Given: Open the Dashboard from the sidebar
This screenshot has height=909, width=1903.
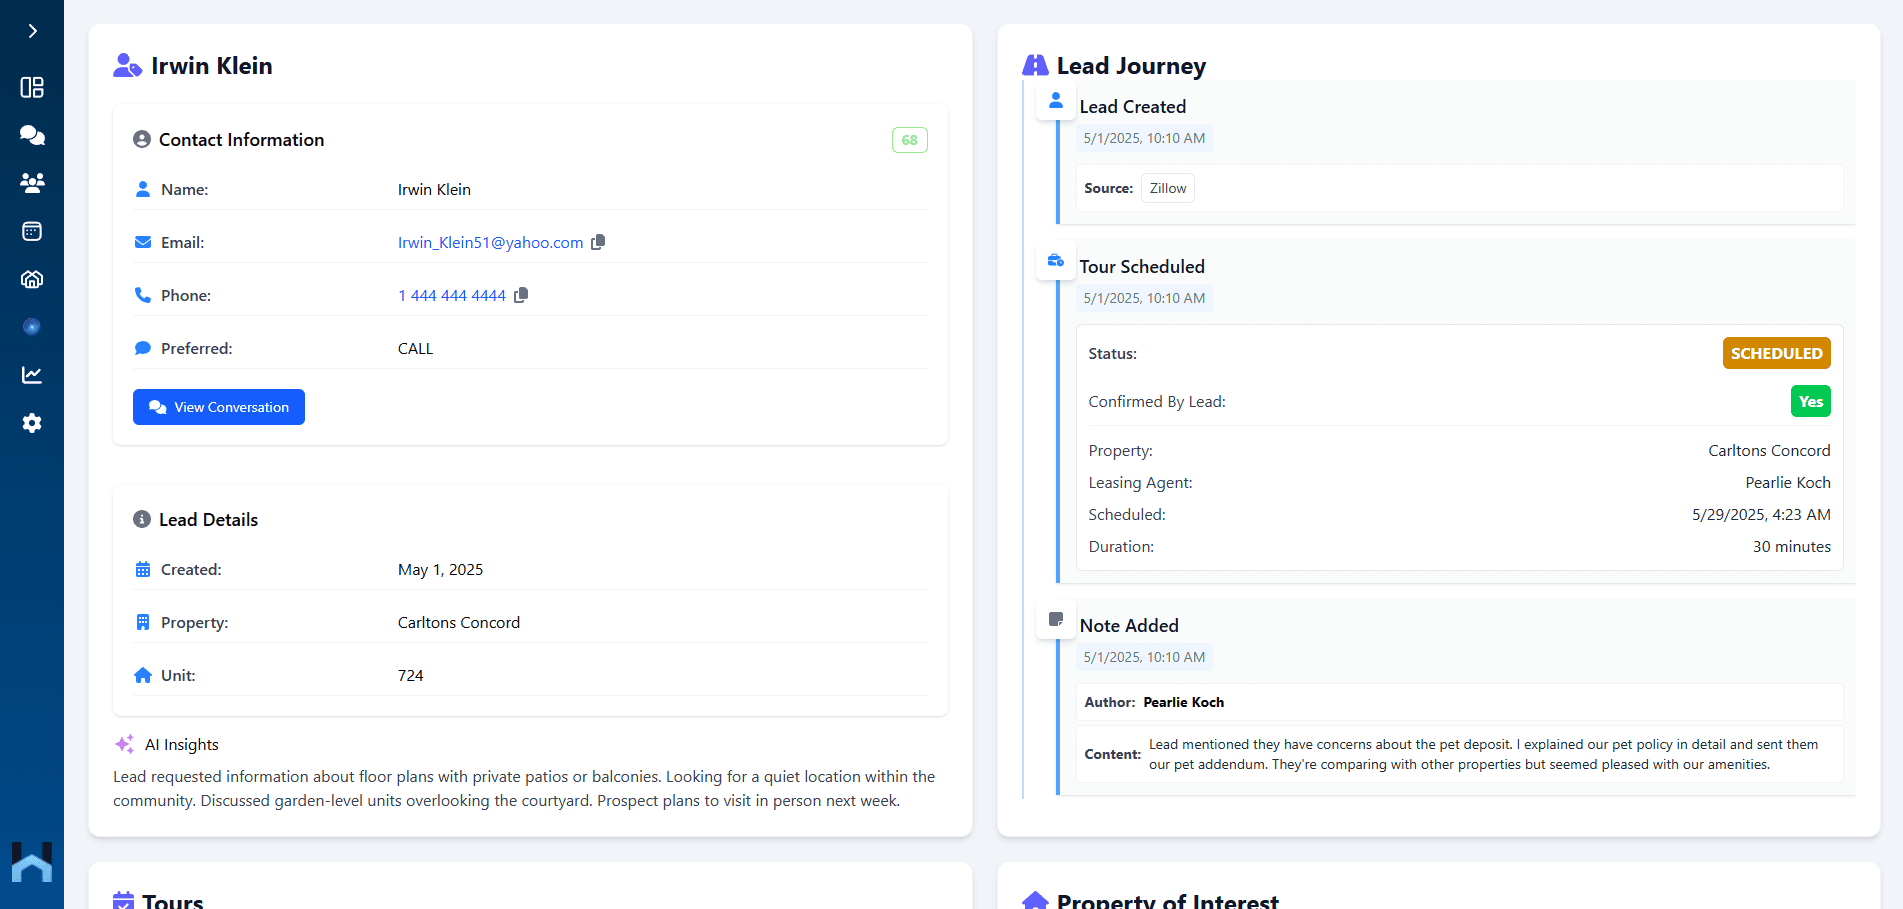Looking at the screenshot, I should point(32,88).
